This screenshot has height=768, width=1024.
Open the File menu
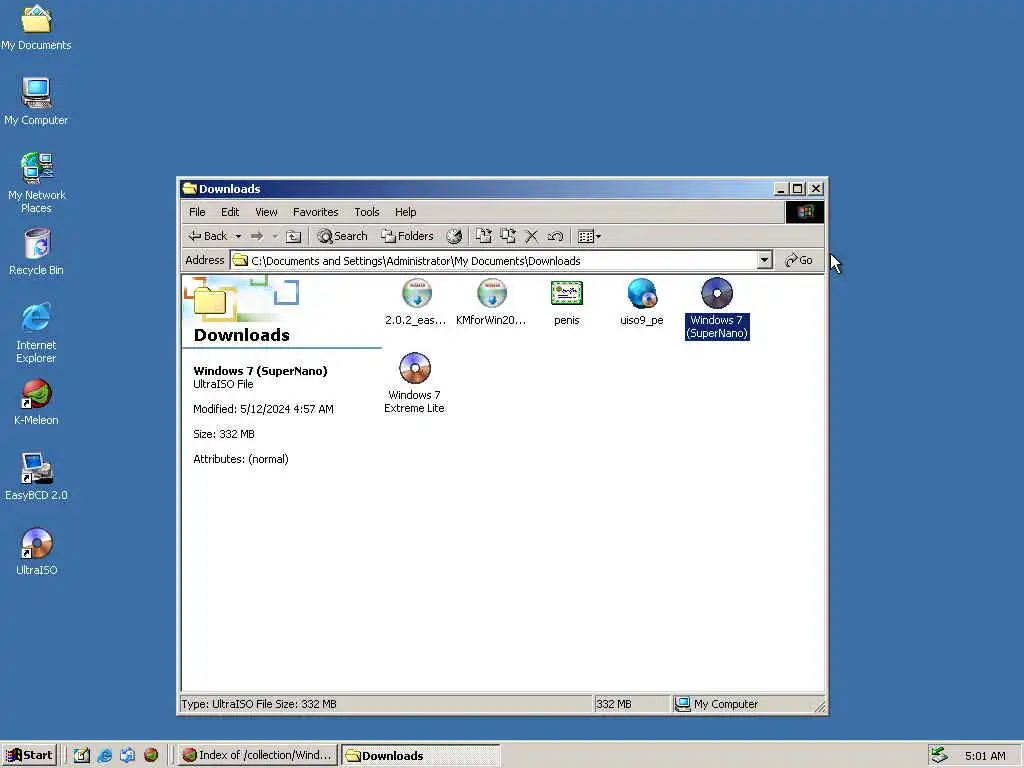[x=197, y=212]
